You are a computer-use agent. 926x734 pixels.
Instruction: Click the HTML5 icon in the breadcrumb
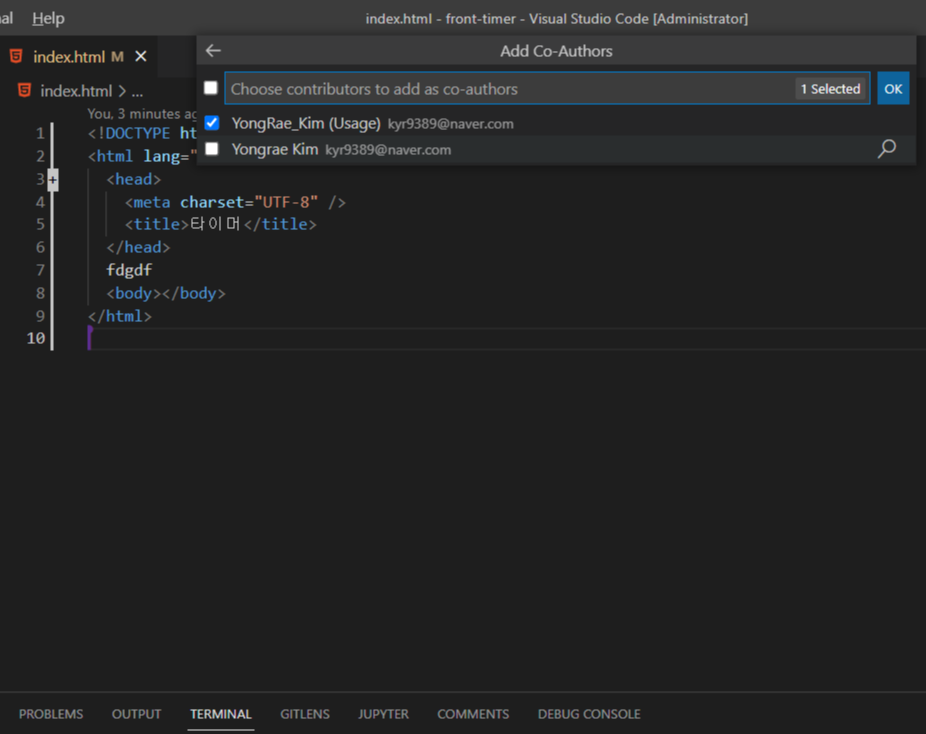click(24, 90)
